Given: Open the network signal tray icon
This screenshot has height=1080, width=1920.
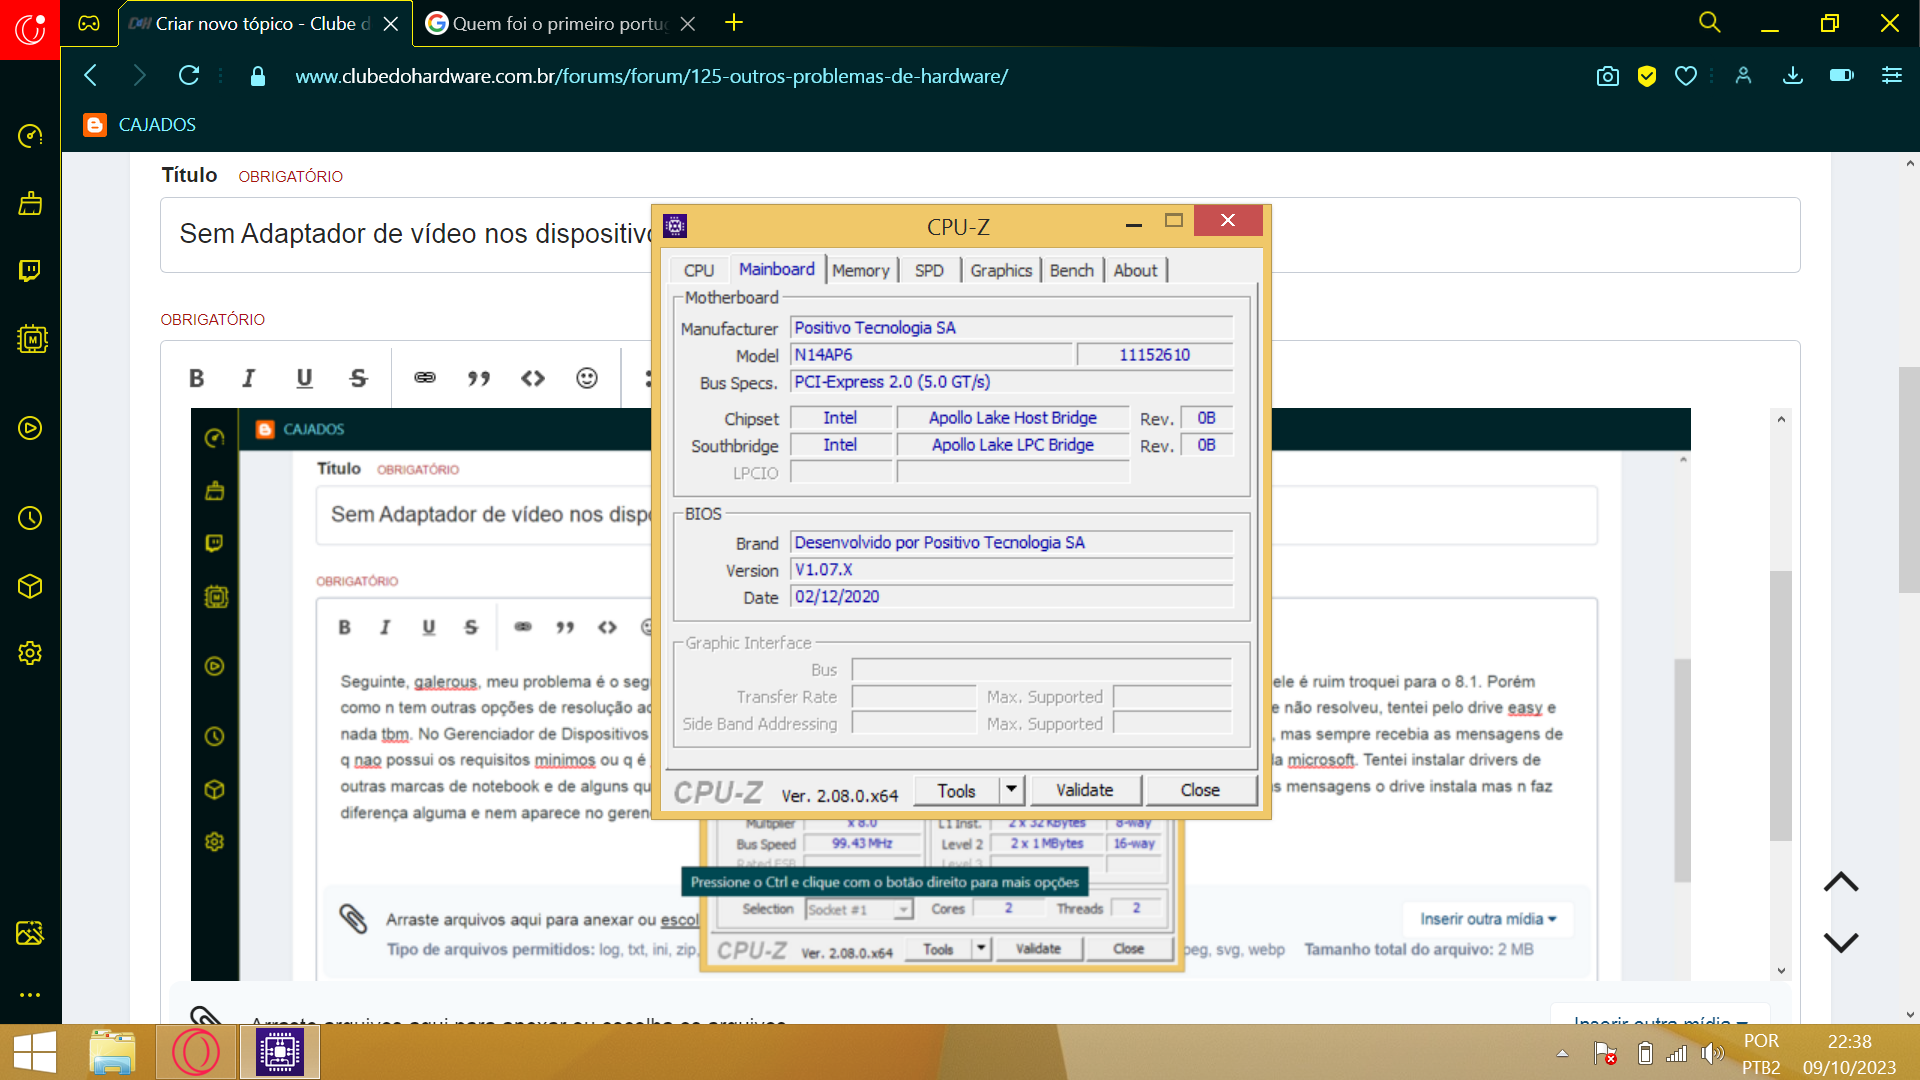Looking at the screenshot, I should pyautogui.click(x=1677, y=1053).
